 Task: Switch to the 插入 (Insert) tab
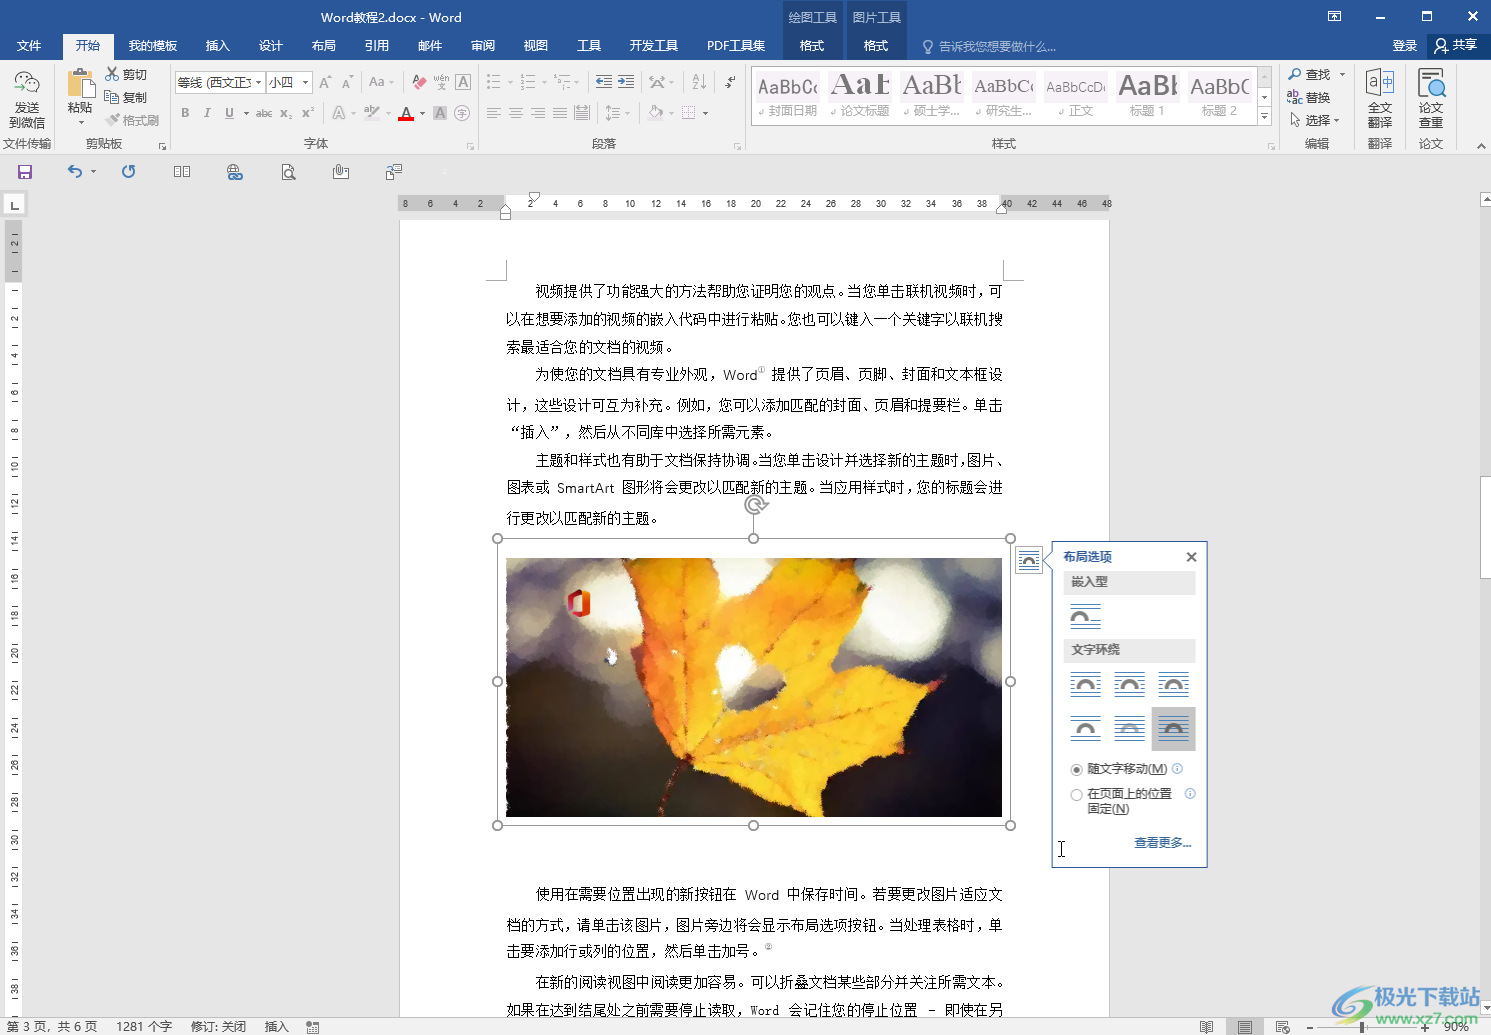click(x=217, y=46)
